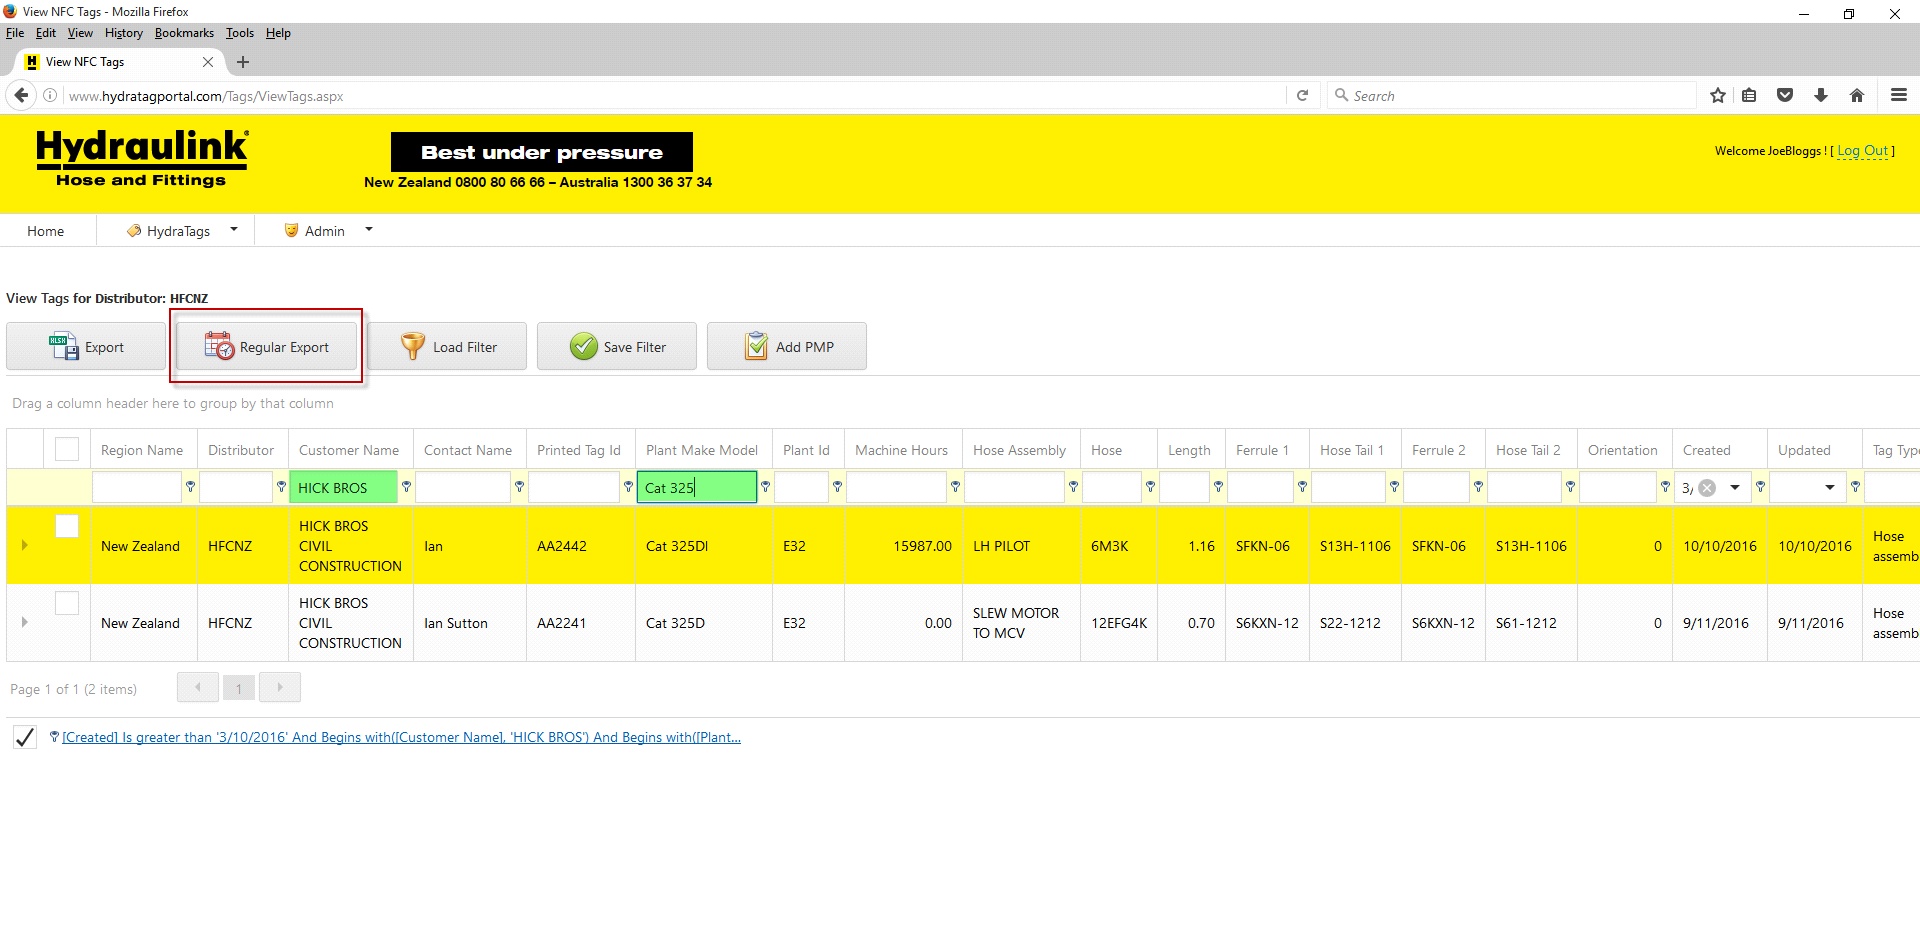Open Hose Tail 1 filter condition icon

1394,487
